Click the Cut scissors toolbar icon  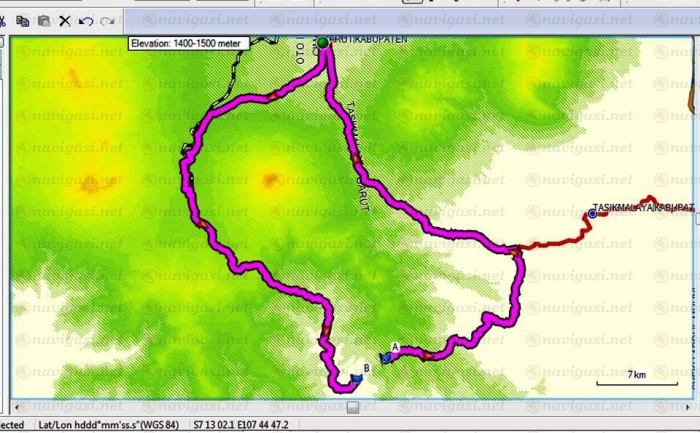pos(65,20)
